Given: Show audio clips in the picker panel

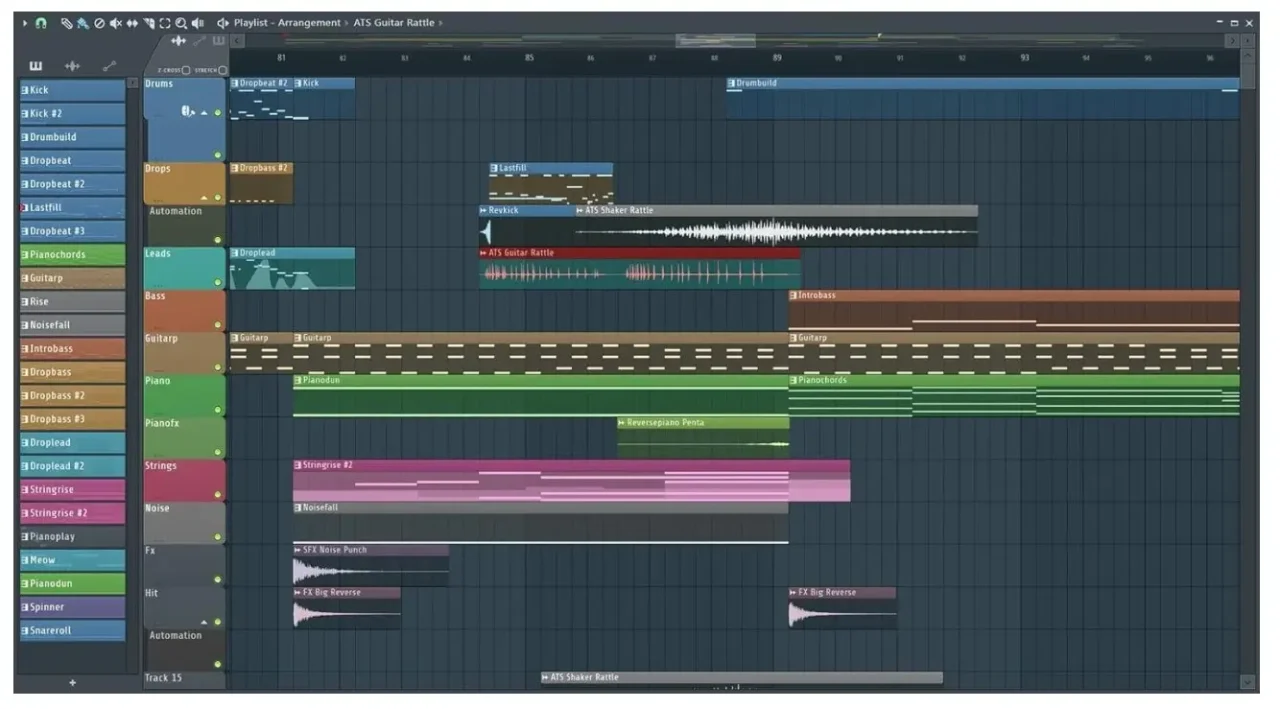Looking at the screenshot, I should point(72,66).
